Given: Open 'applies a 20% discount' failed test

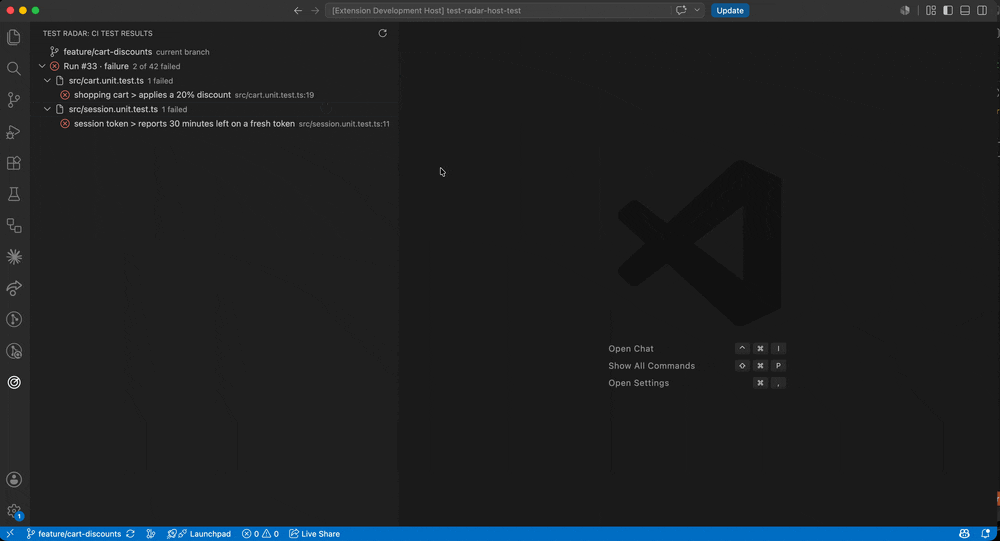Looking at the screenshot, I should tap(215, 95).
